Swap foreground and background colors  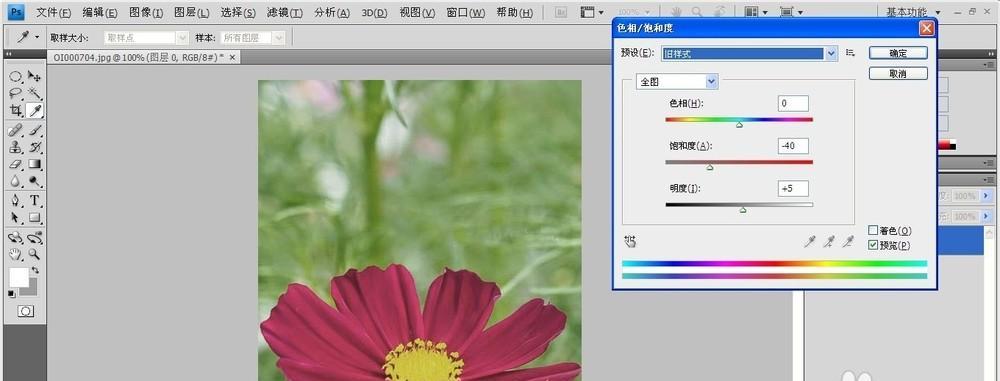[x=35, y=271]
